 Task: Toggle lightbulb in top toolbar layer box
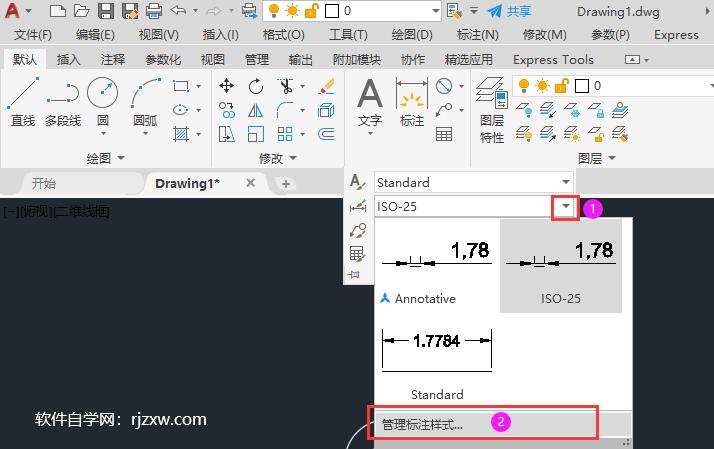click(x=274, y=10)
